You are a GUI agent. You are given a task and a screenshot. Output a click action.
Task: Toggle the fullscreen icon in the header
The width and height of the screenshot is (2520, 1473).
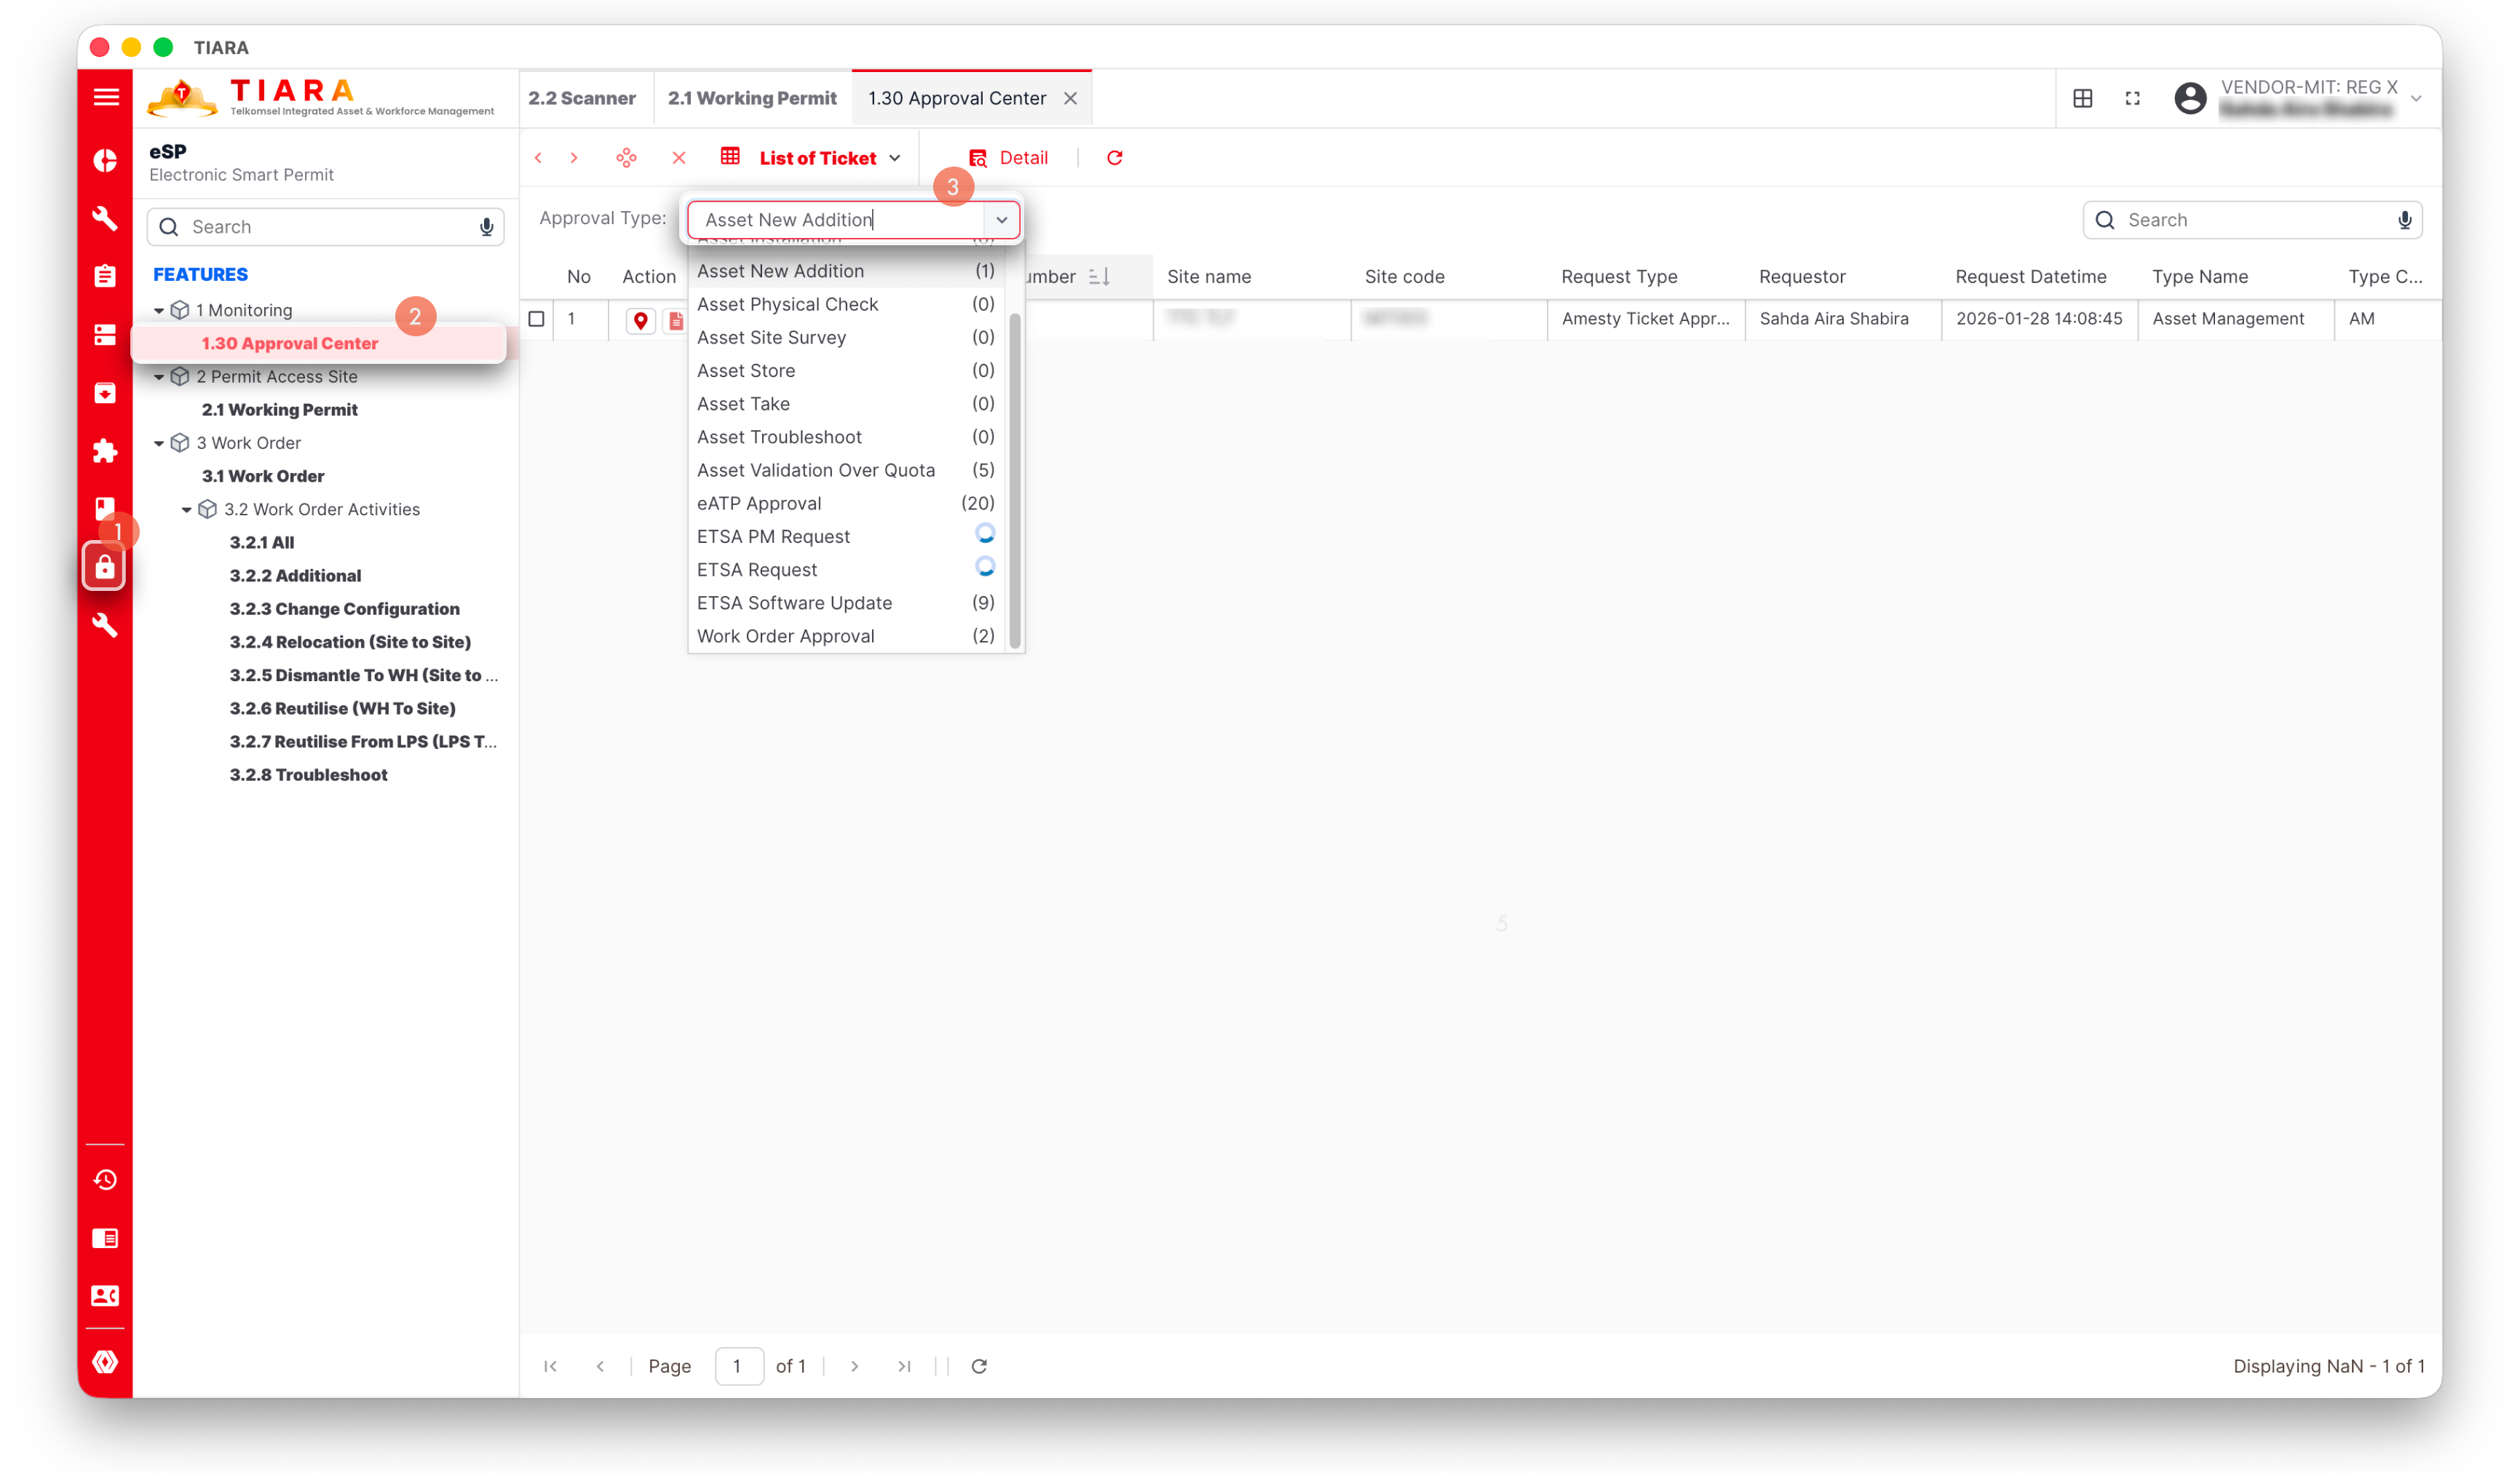tap(2132, 98)
